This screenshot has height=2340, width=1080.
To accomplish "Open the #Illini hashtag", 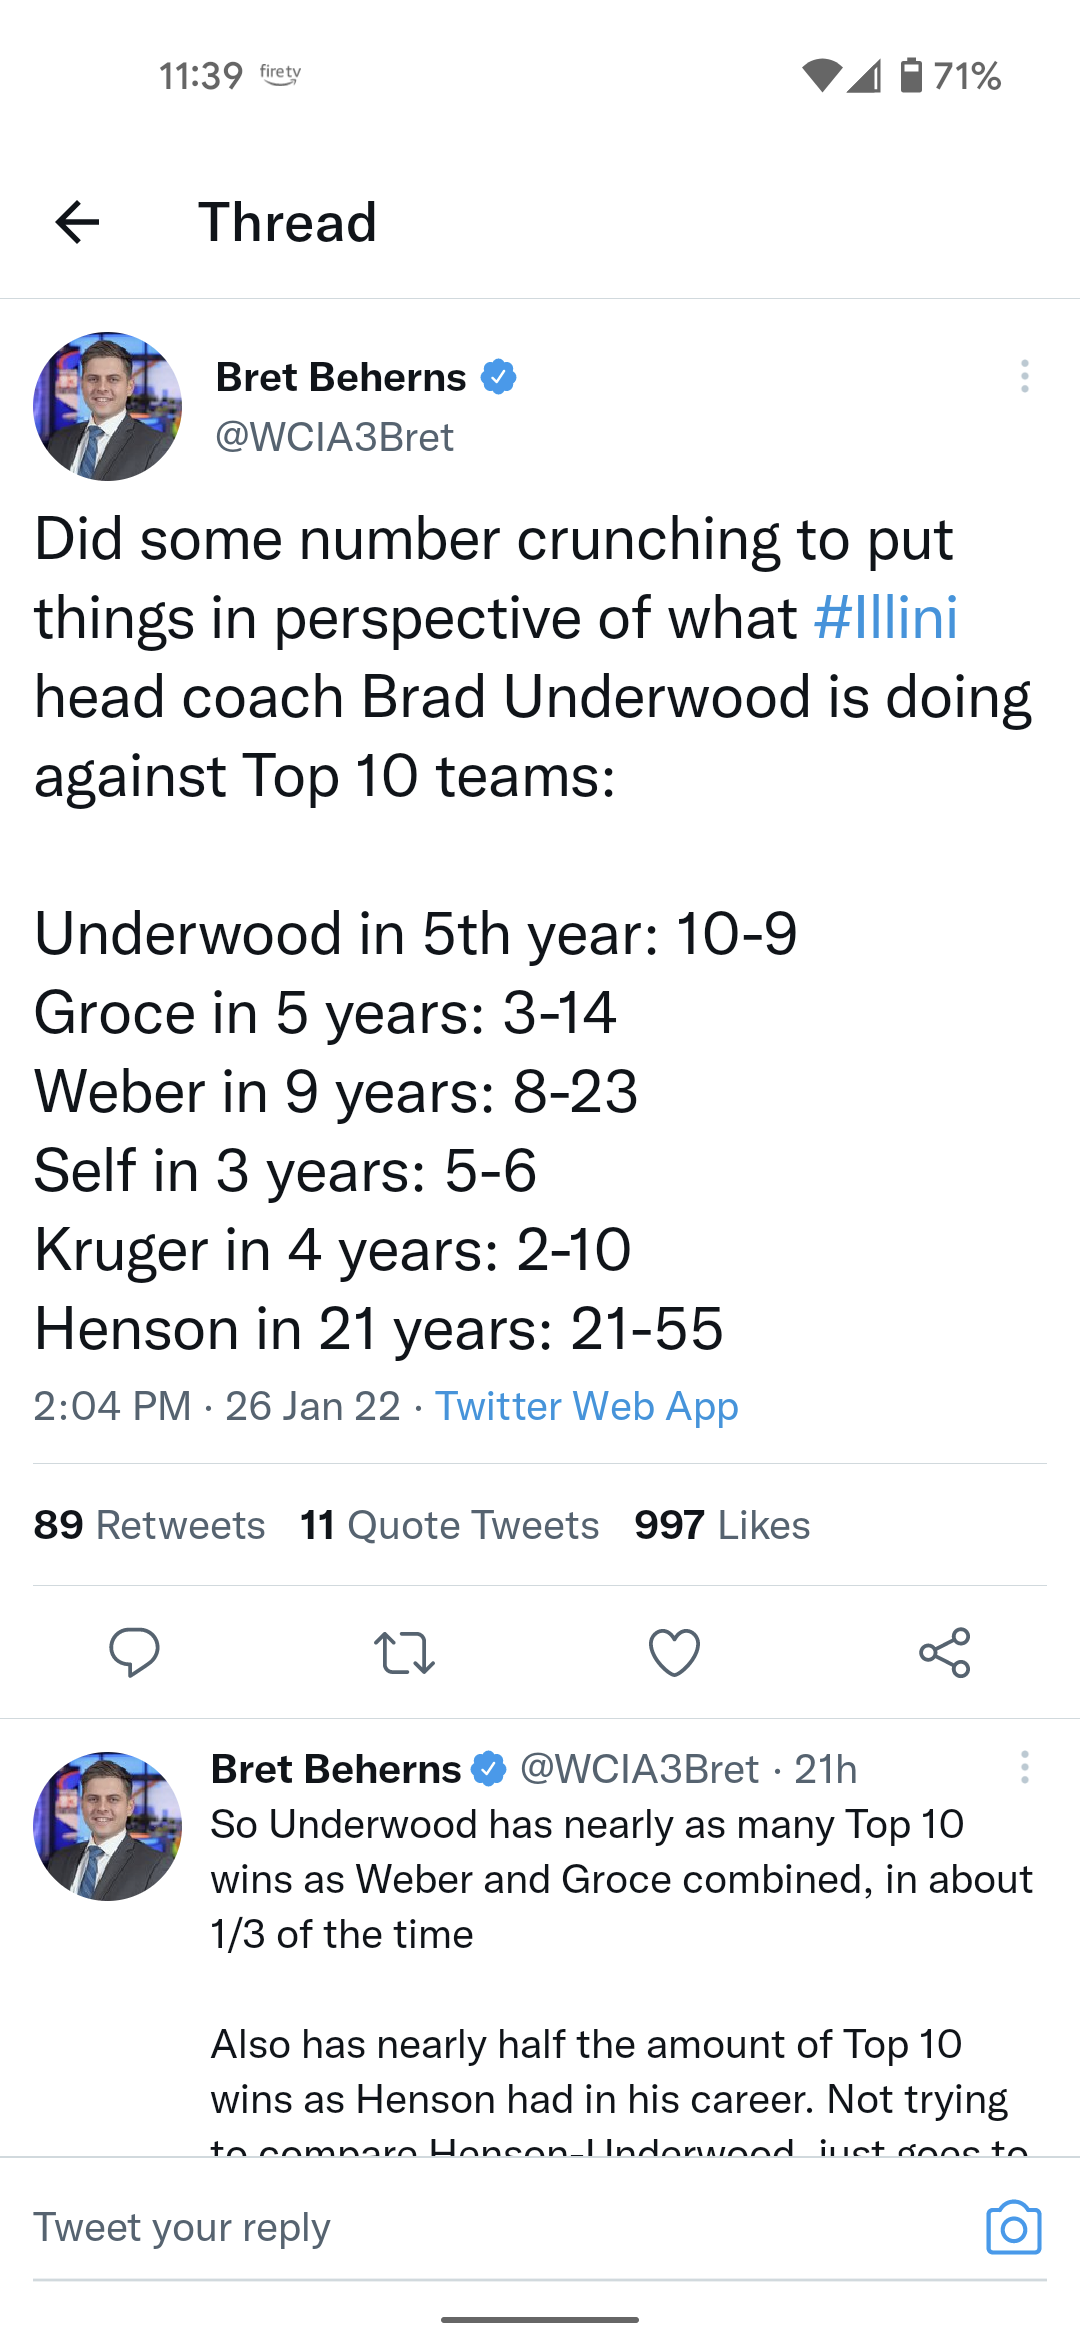I will [x=886, y=618].
